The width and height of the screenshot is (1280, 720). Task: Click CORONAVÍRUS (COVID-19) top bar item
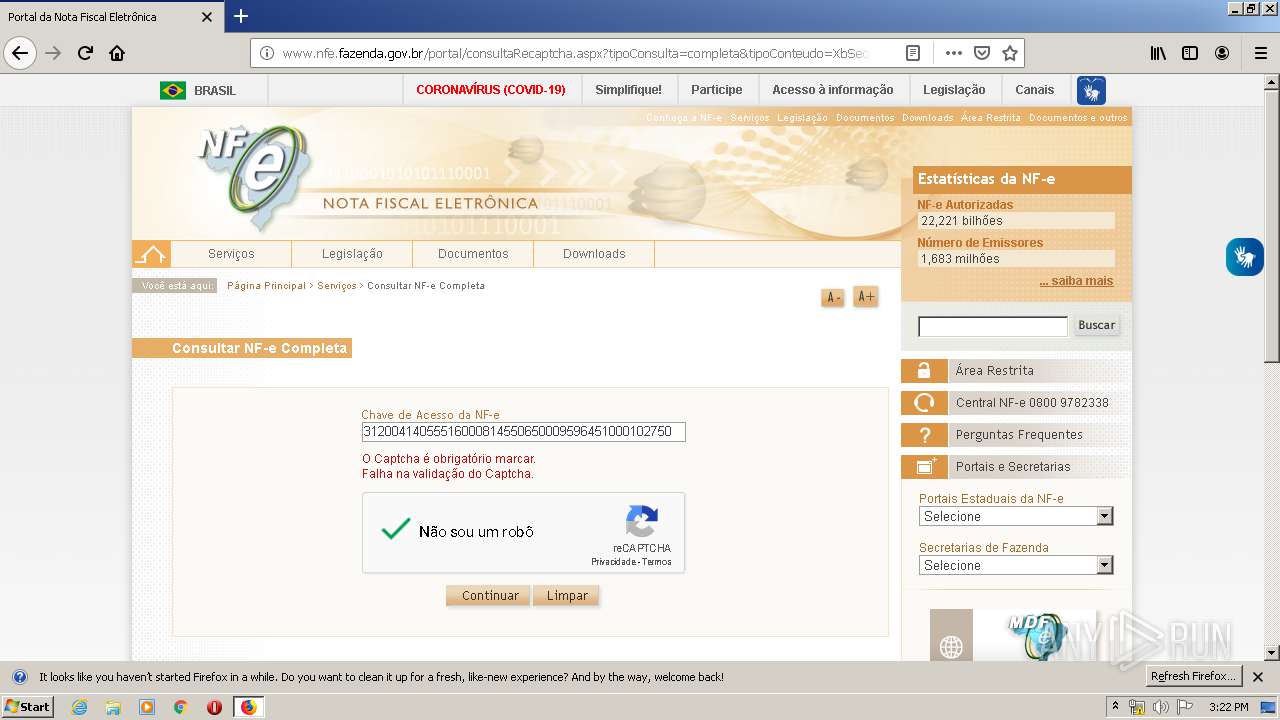click(x=491, y=90)
